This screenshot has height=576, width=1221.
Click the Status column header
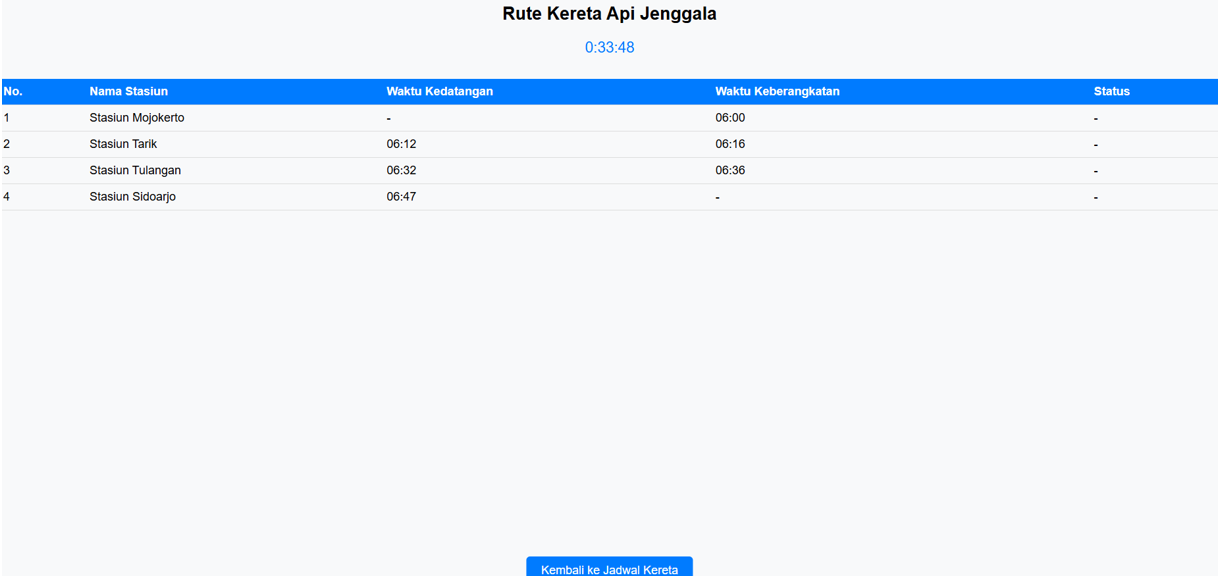(1111, 91)
